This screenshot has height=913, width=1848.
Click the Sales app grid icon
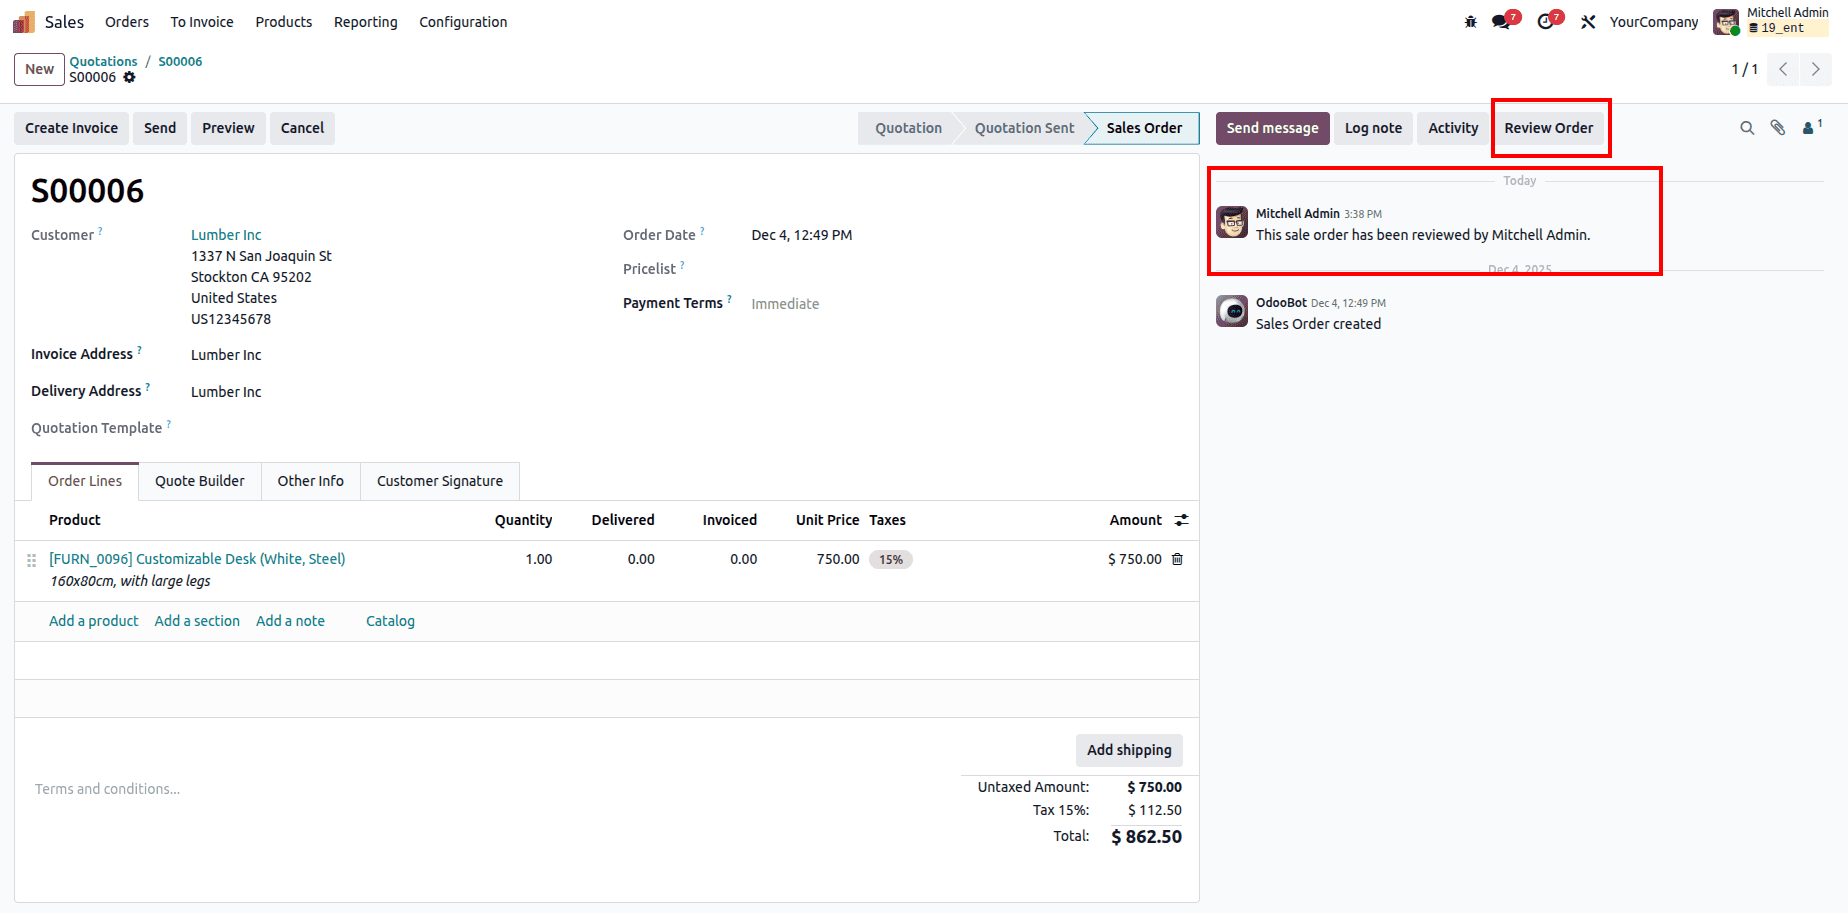[x=22, y=21]
